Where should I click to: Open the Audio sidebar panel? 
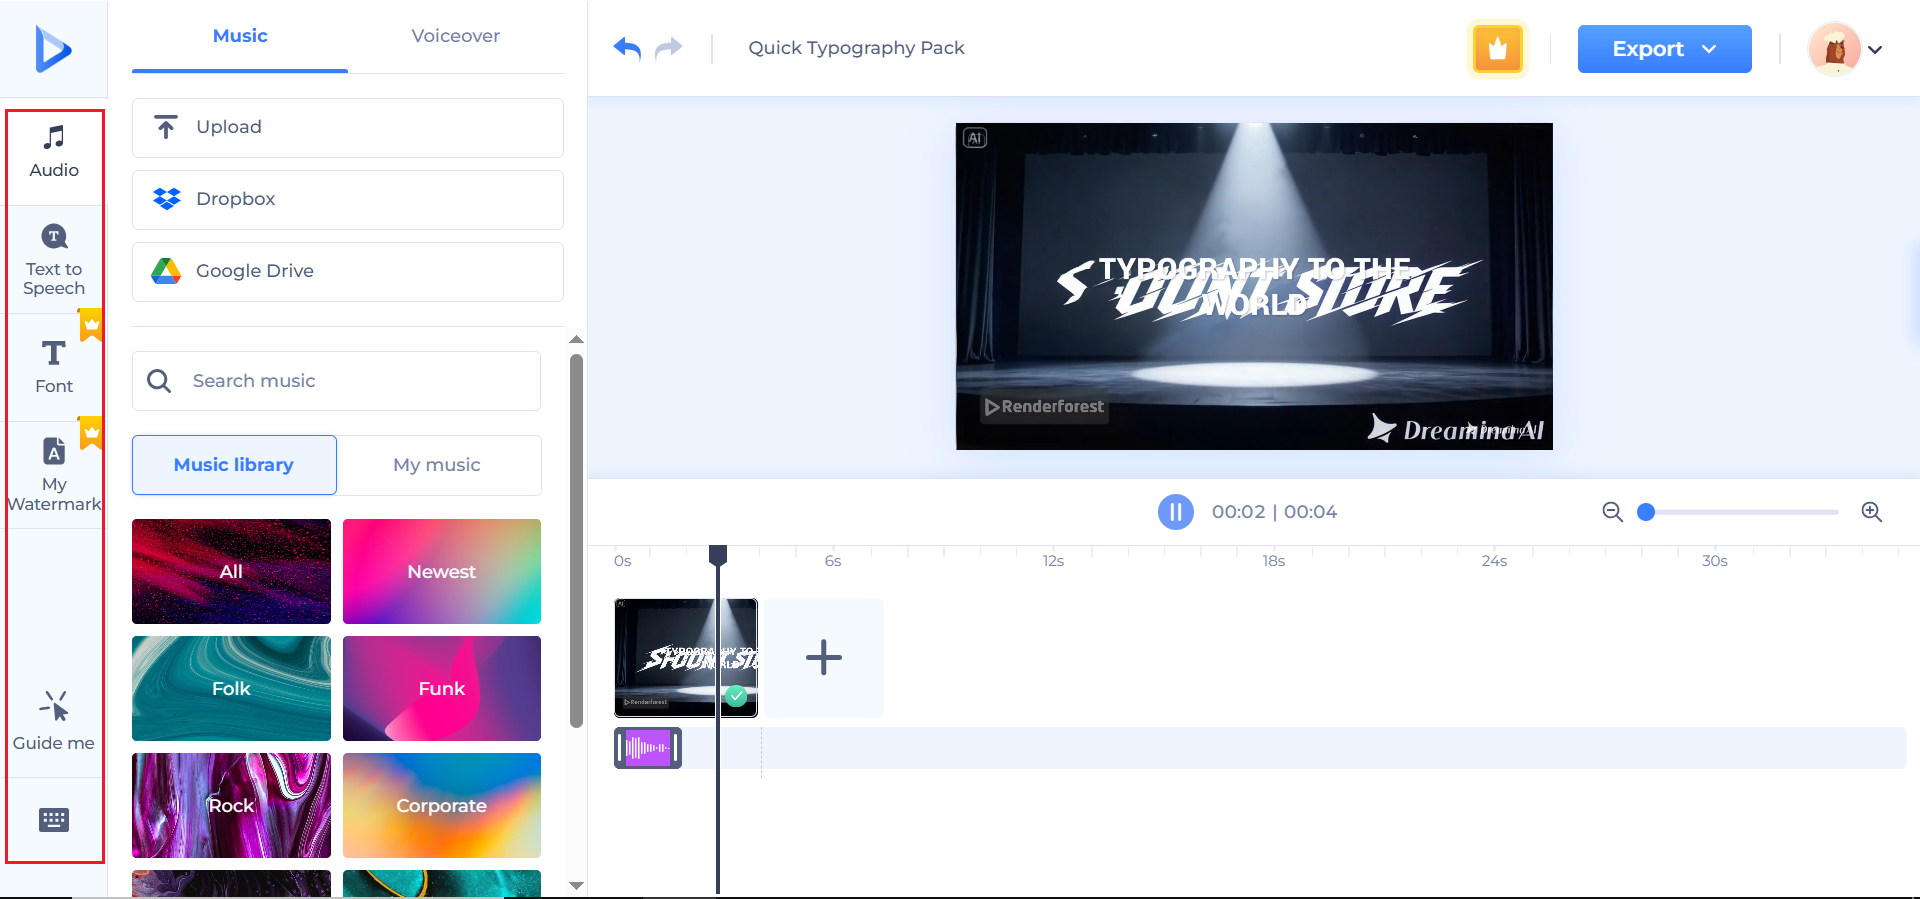tap(54, 153)
